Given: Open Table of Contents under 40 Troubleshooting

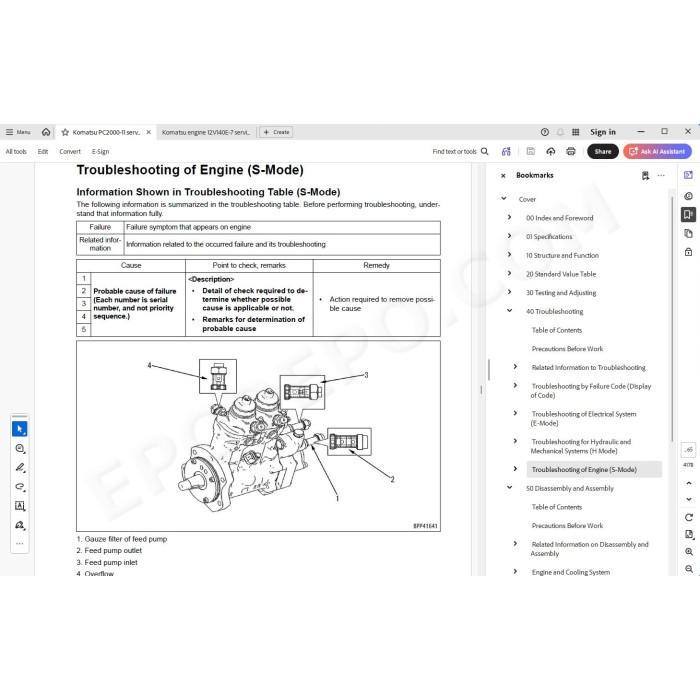Looking at the screenshot, I should [557, 330].
